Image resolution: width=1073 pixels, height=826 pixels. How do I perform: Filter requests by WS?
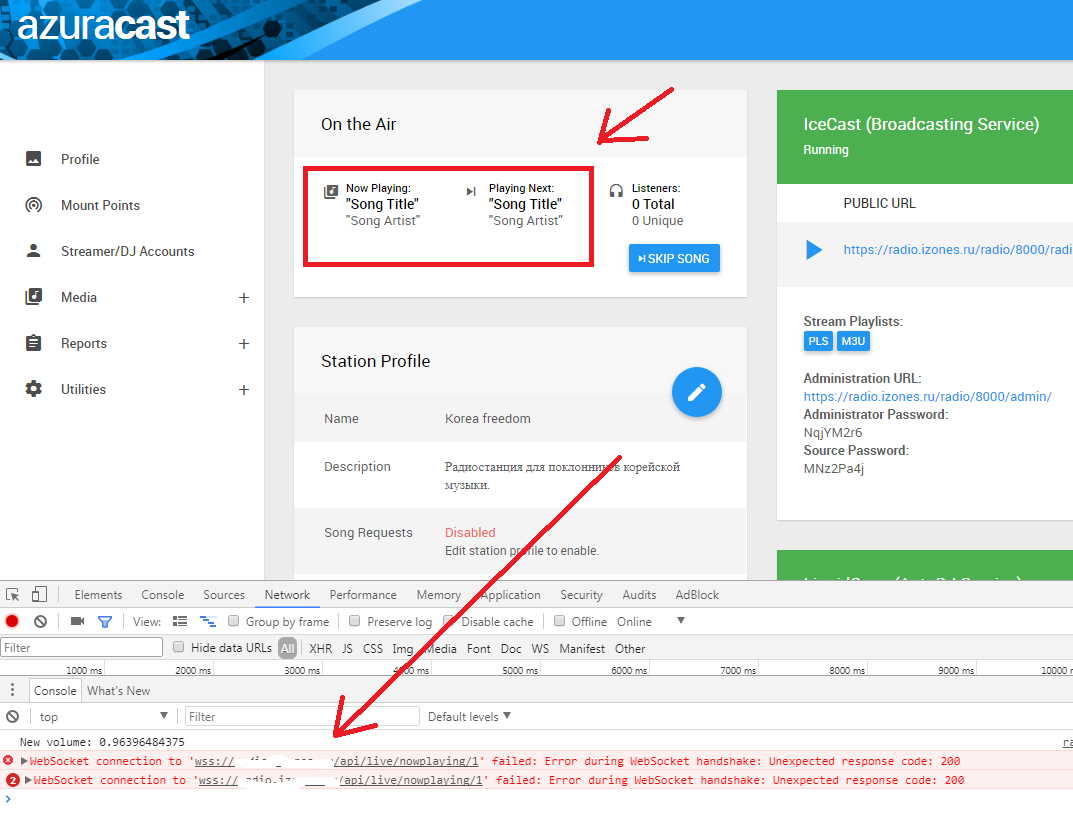(x=540, y=648)
